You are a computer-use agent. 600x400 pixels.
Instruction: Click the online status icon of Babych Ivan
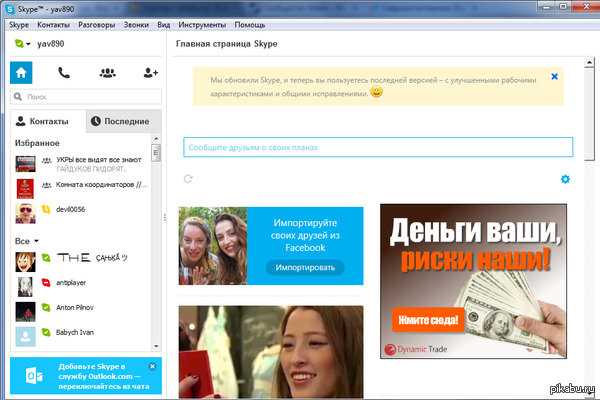pos(46,332)
